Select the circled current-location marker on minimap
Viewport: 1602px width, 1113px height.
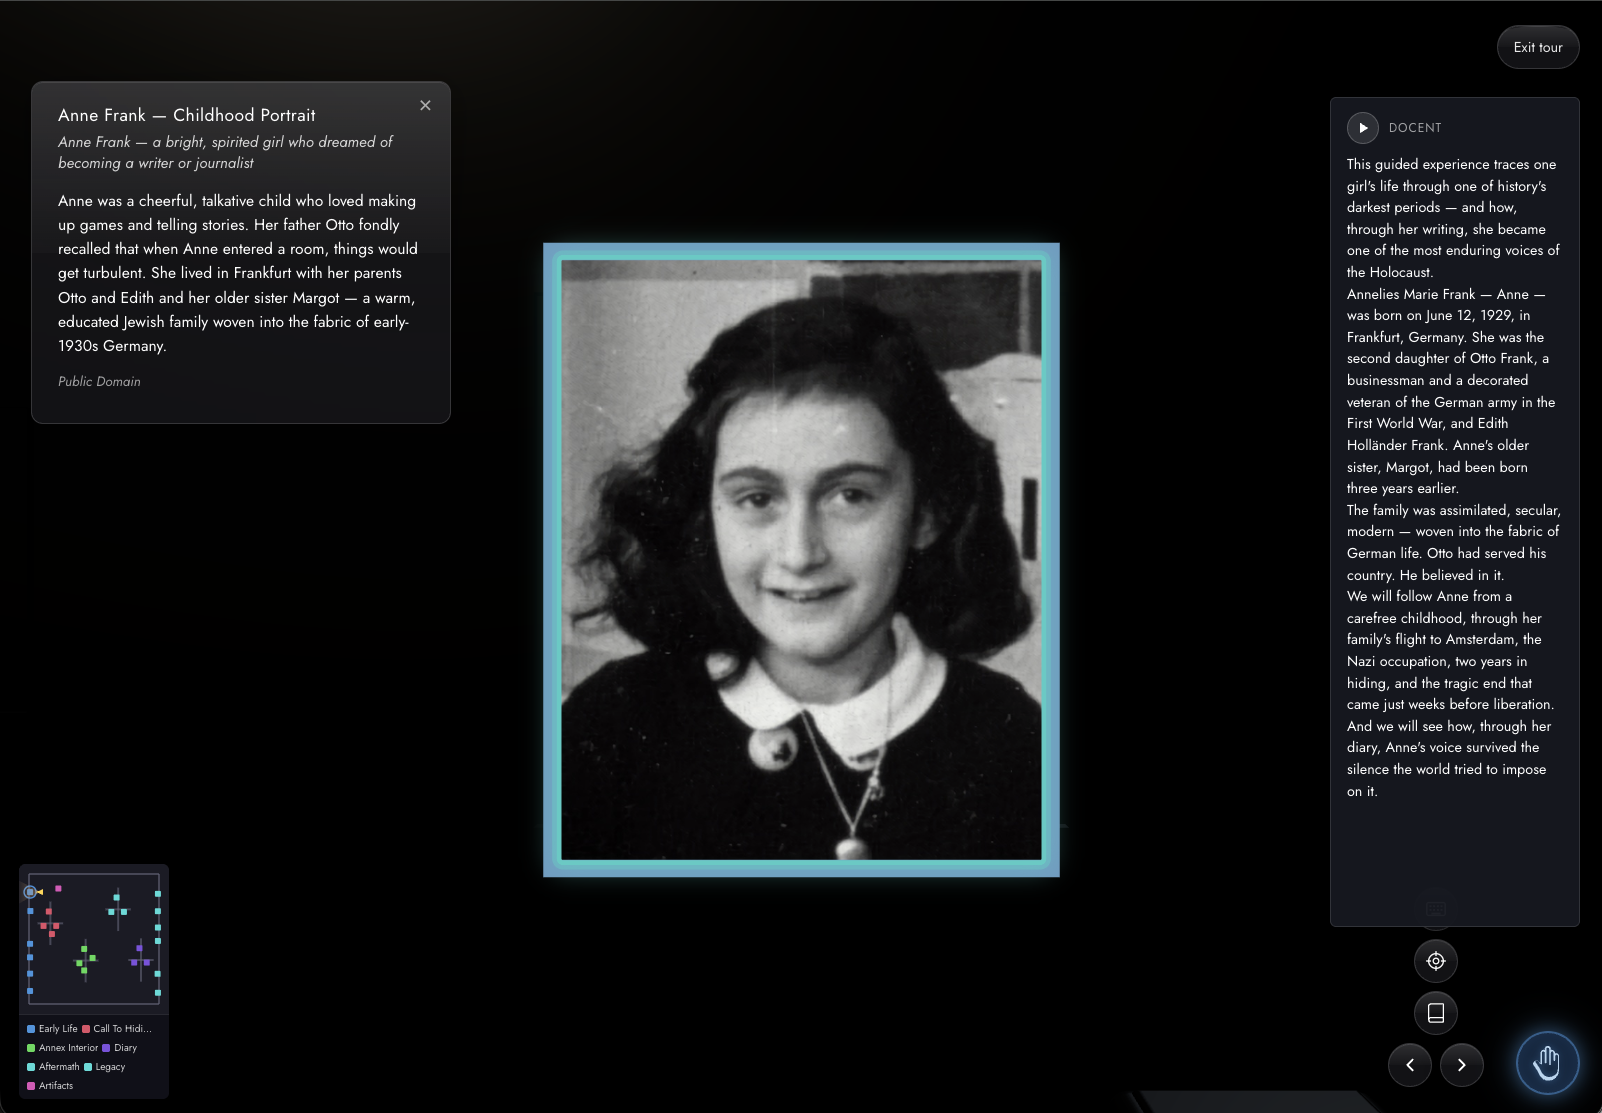(x=30, y=892)
